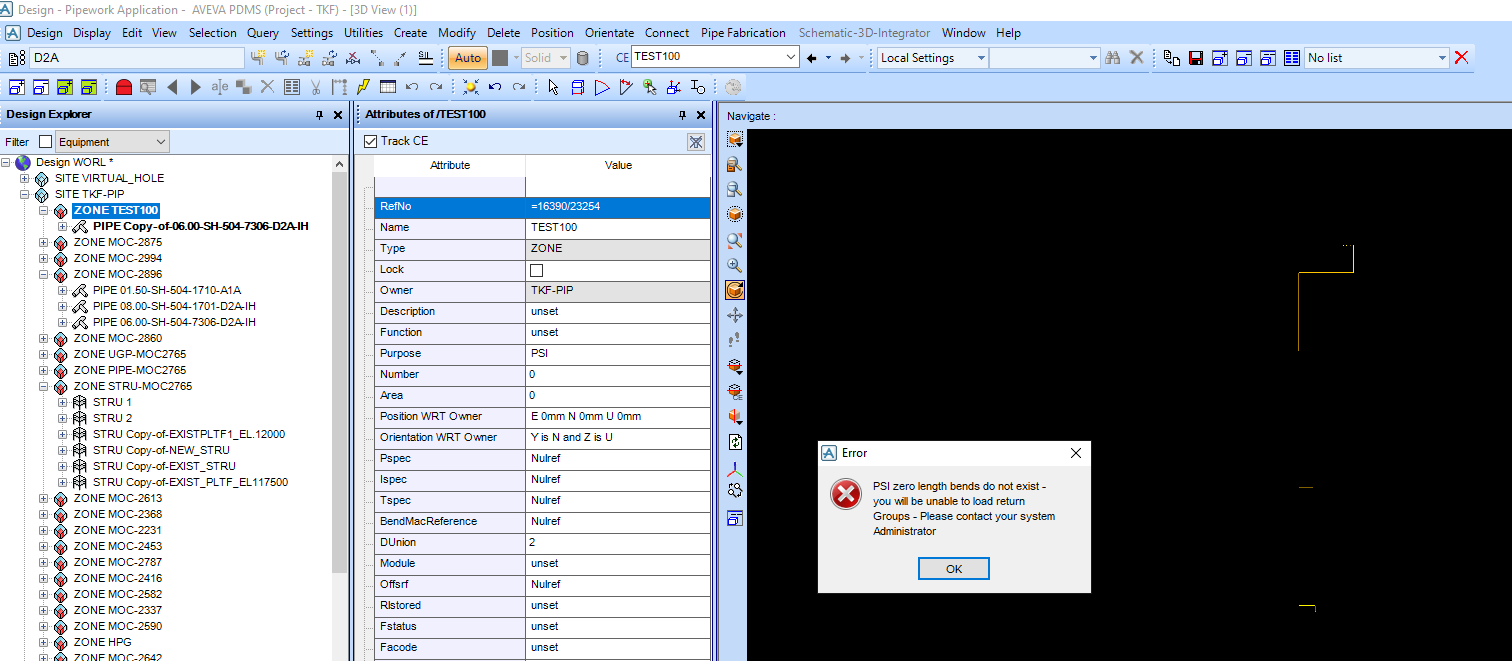
Task: Click the yellow lightning bolt icon
Action: (x=363, y=87)
